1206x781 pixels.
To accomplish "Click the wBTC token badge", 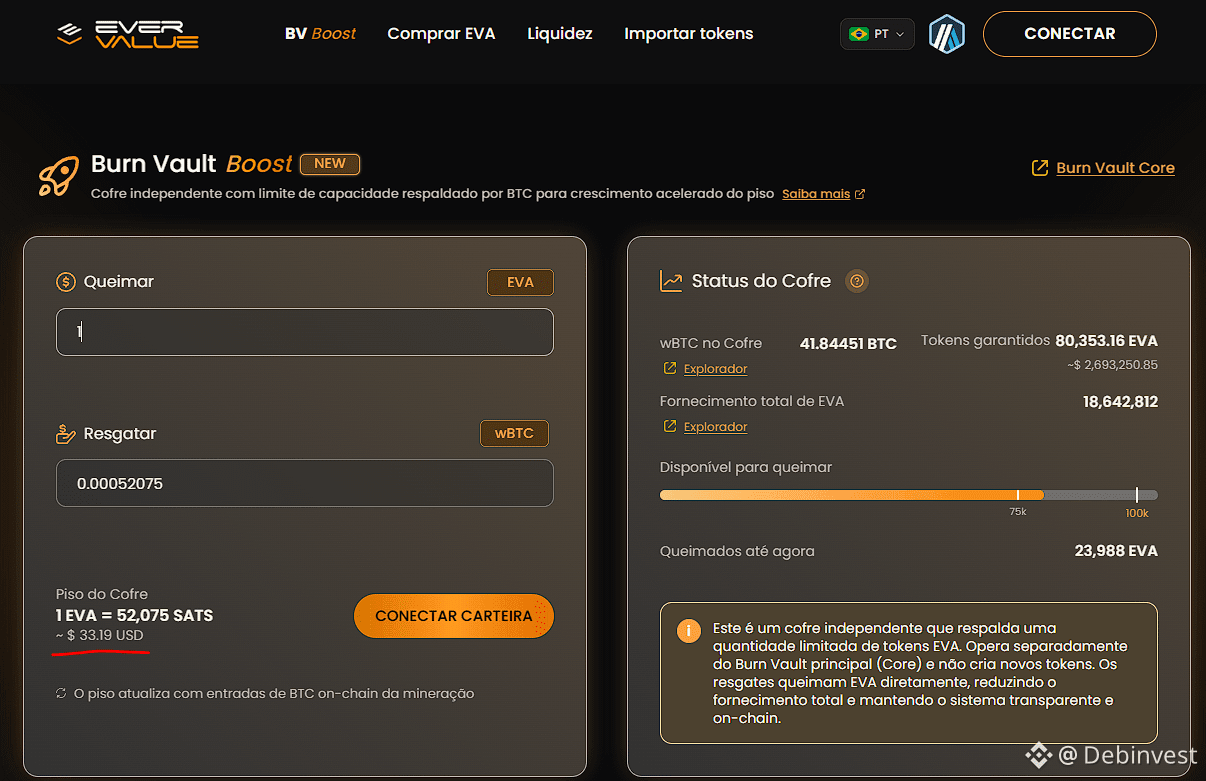I will [x=514, y=434].
